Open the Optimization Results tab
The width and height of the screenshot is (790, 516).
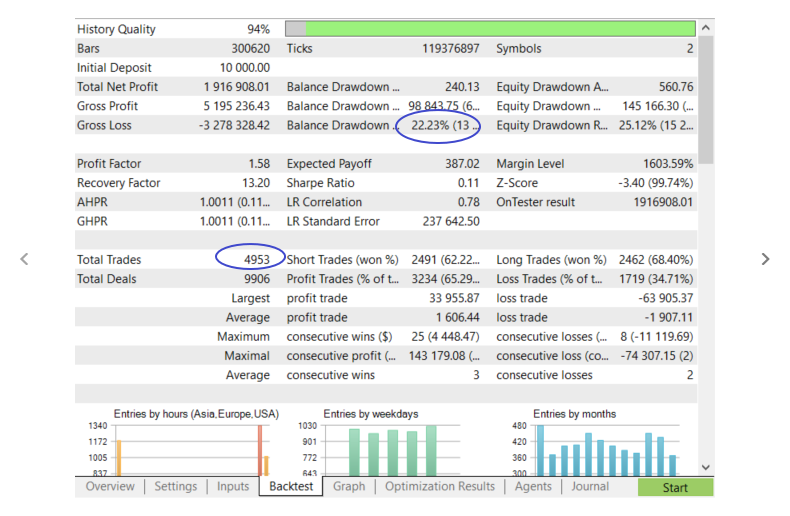(440, 486)
